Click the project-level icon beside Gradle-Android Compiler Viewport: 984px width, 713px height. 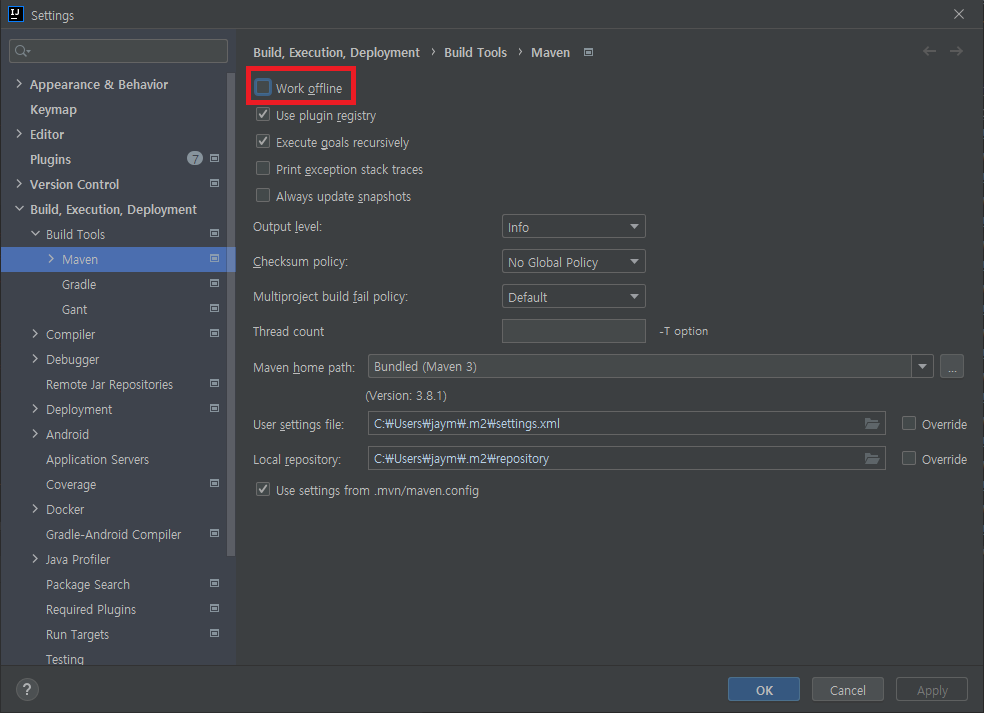(x=215, y=533)
